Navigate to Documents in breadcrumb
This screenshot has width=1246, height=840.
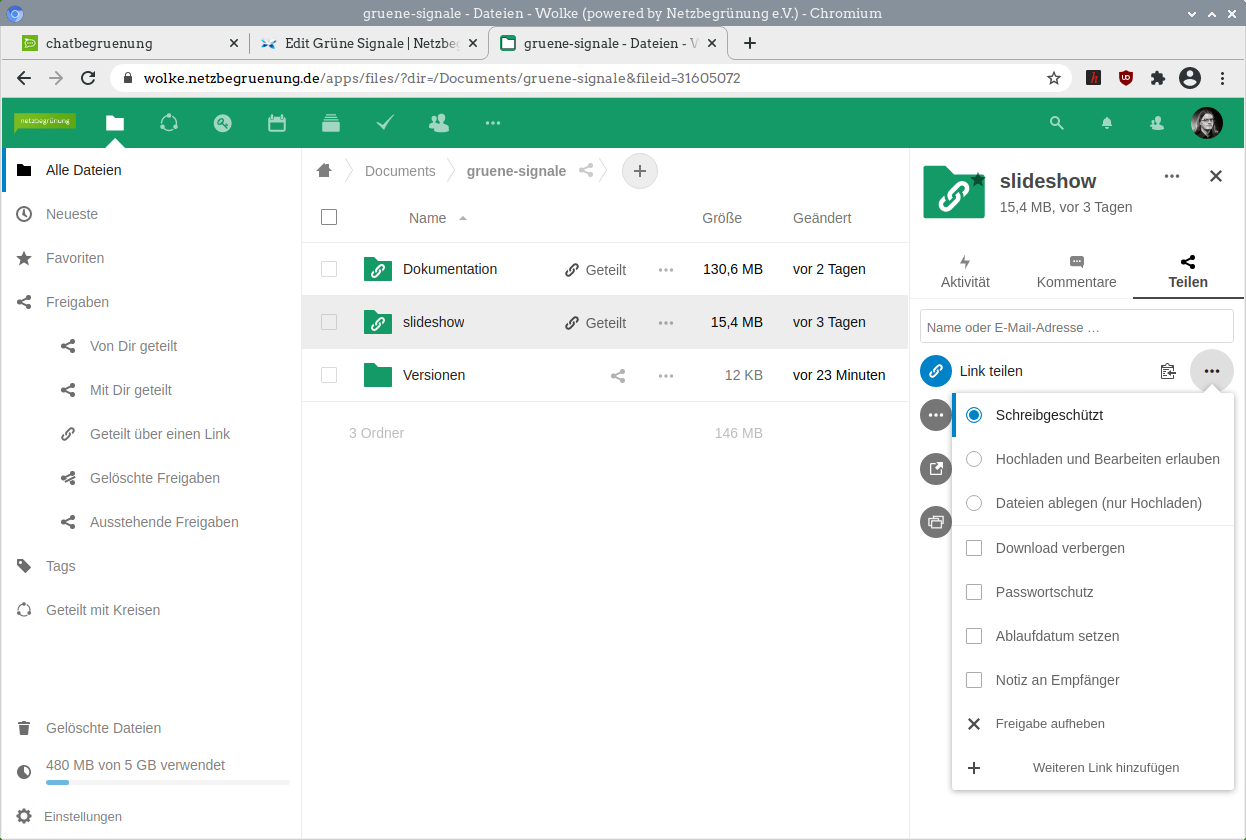click(x=400, y=171)
